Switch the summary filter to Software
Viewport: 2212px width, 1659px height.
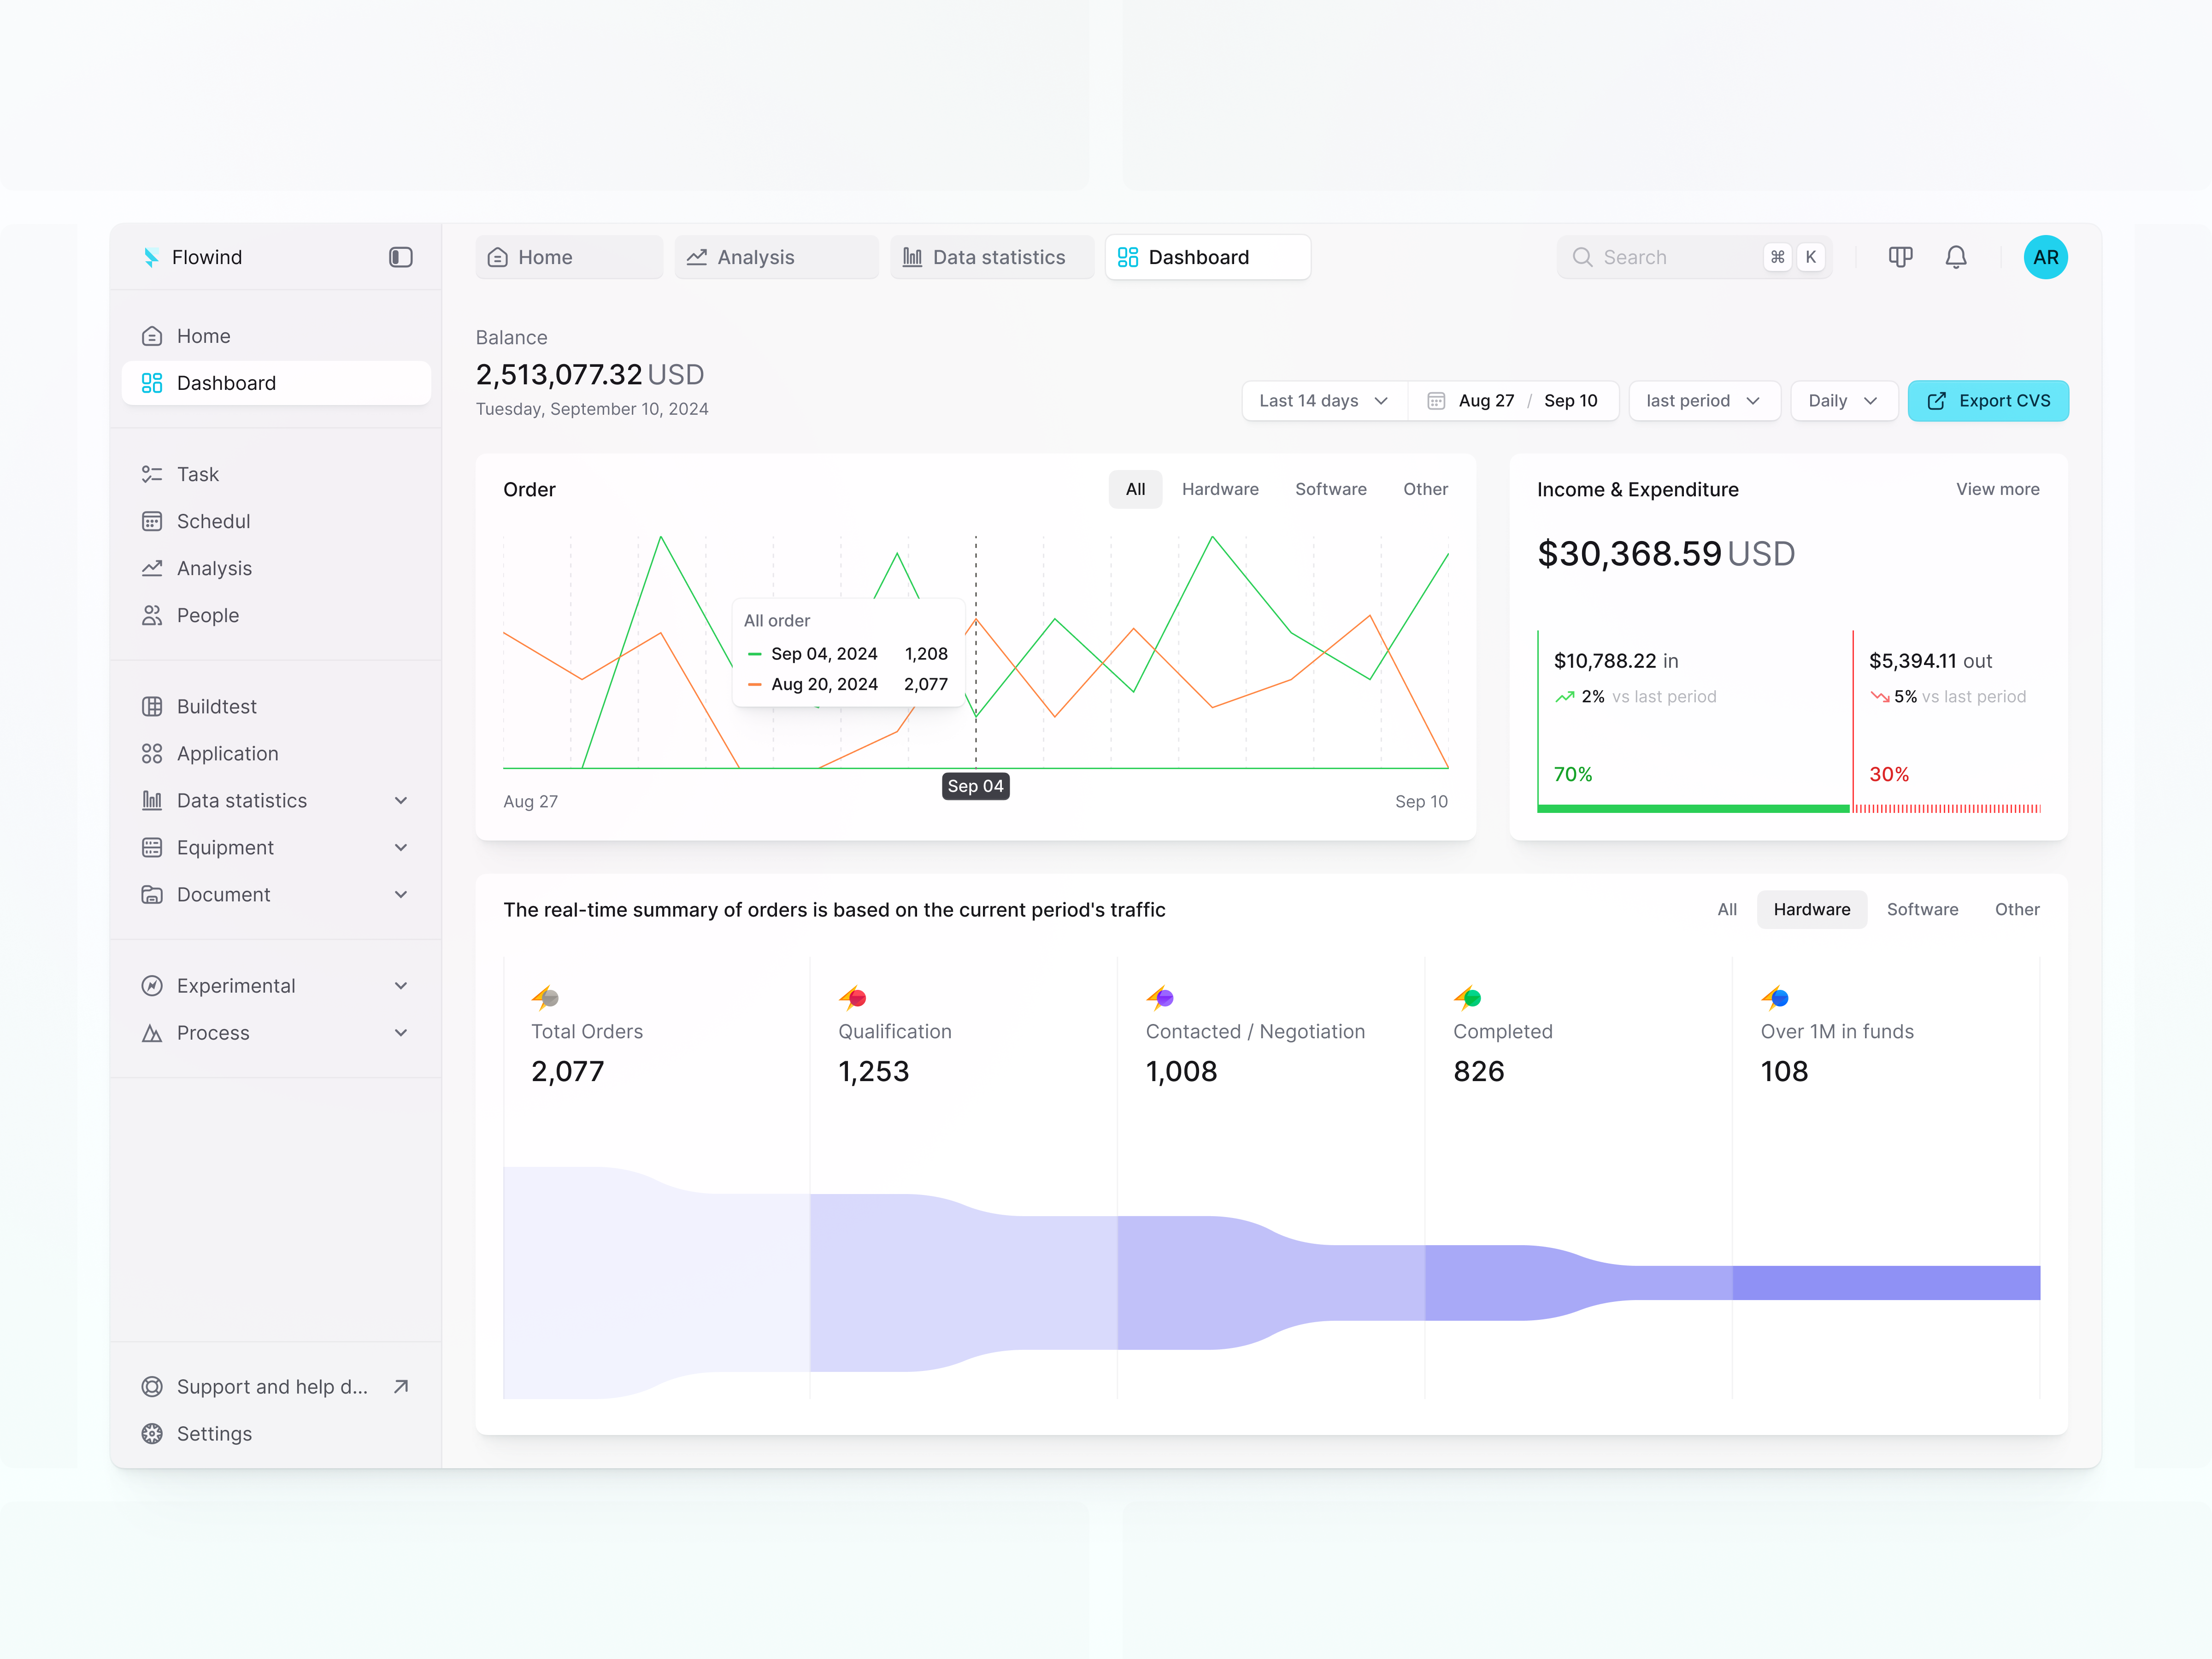click(x=1921, y=909)
